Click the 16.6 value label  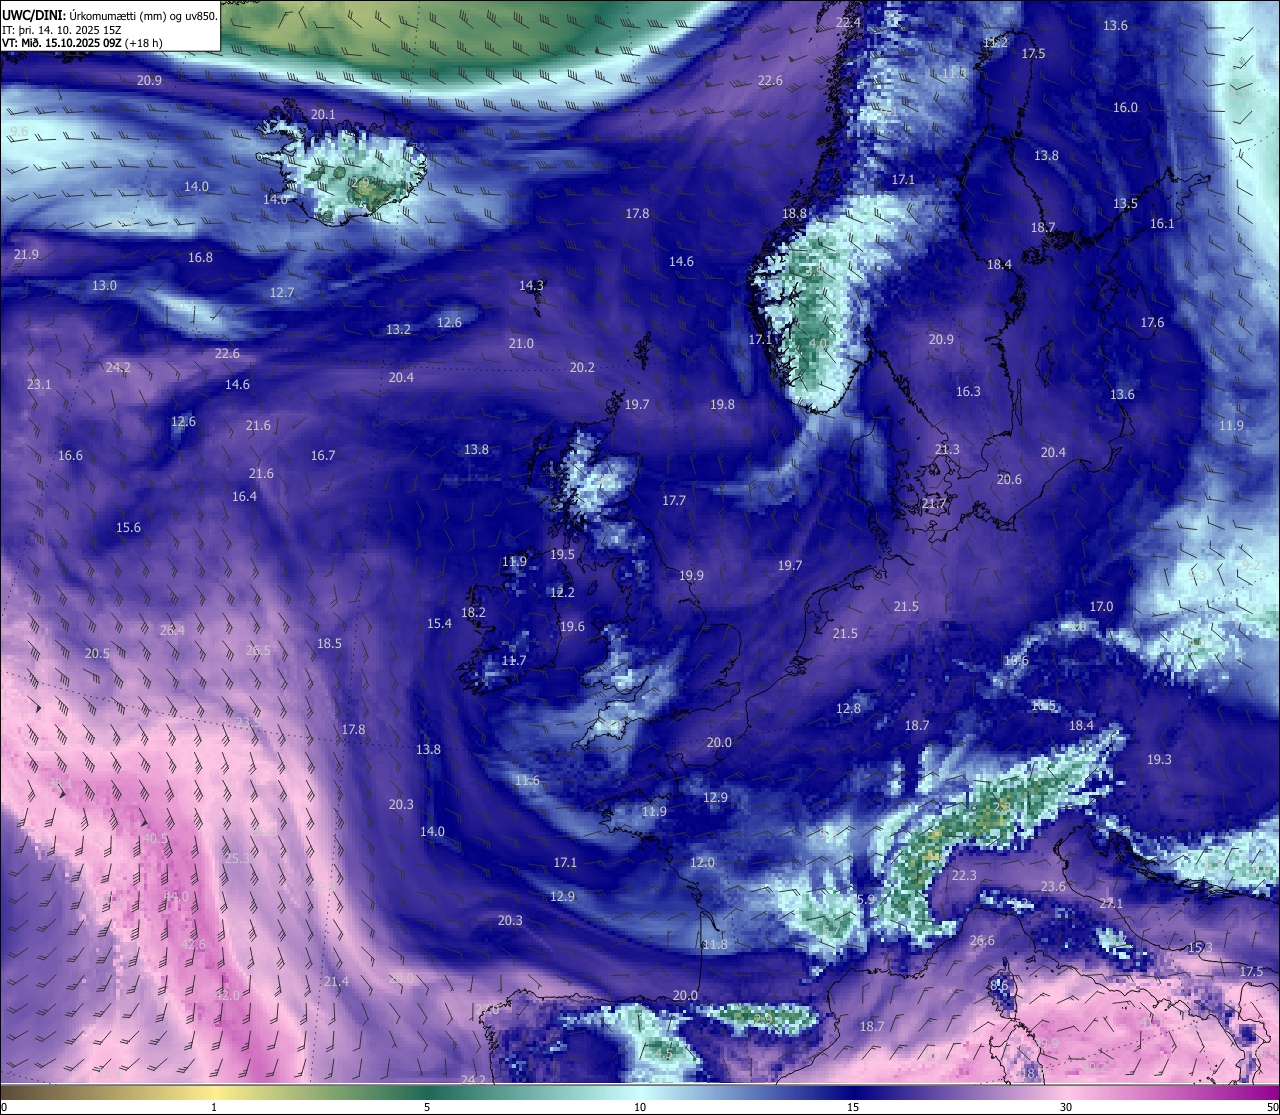click(70, 455)
